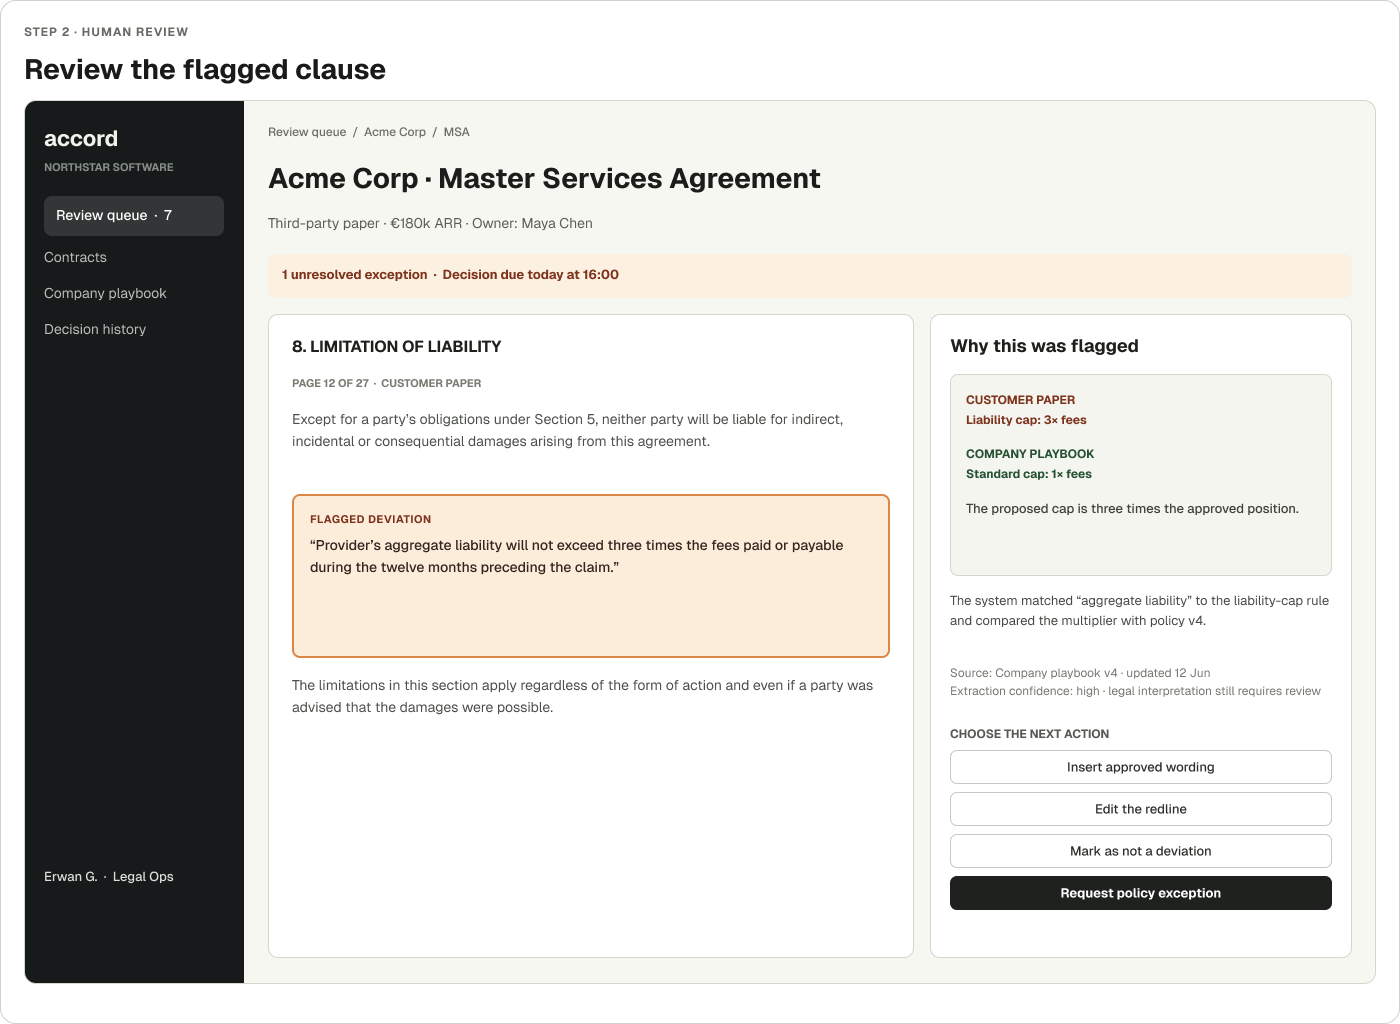Click Request policy exception button
Image resolution: width=1400 pixels, height=1024 pixels.
1141,893
